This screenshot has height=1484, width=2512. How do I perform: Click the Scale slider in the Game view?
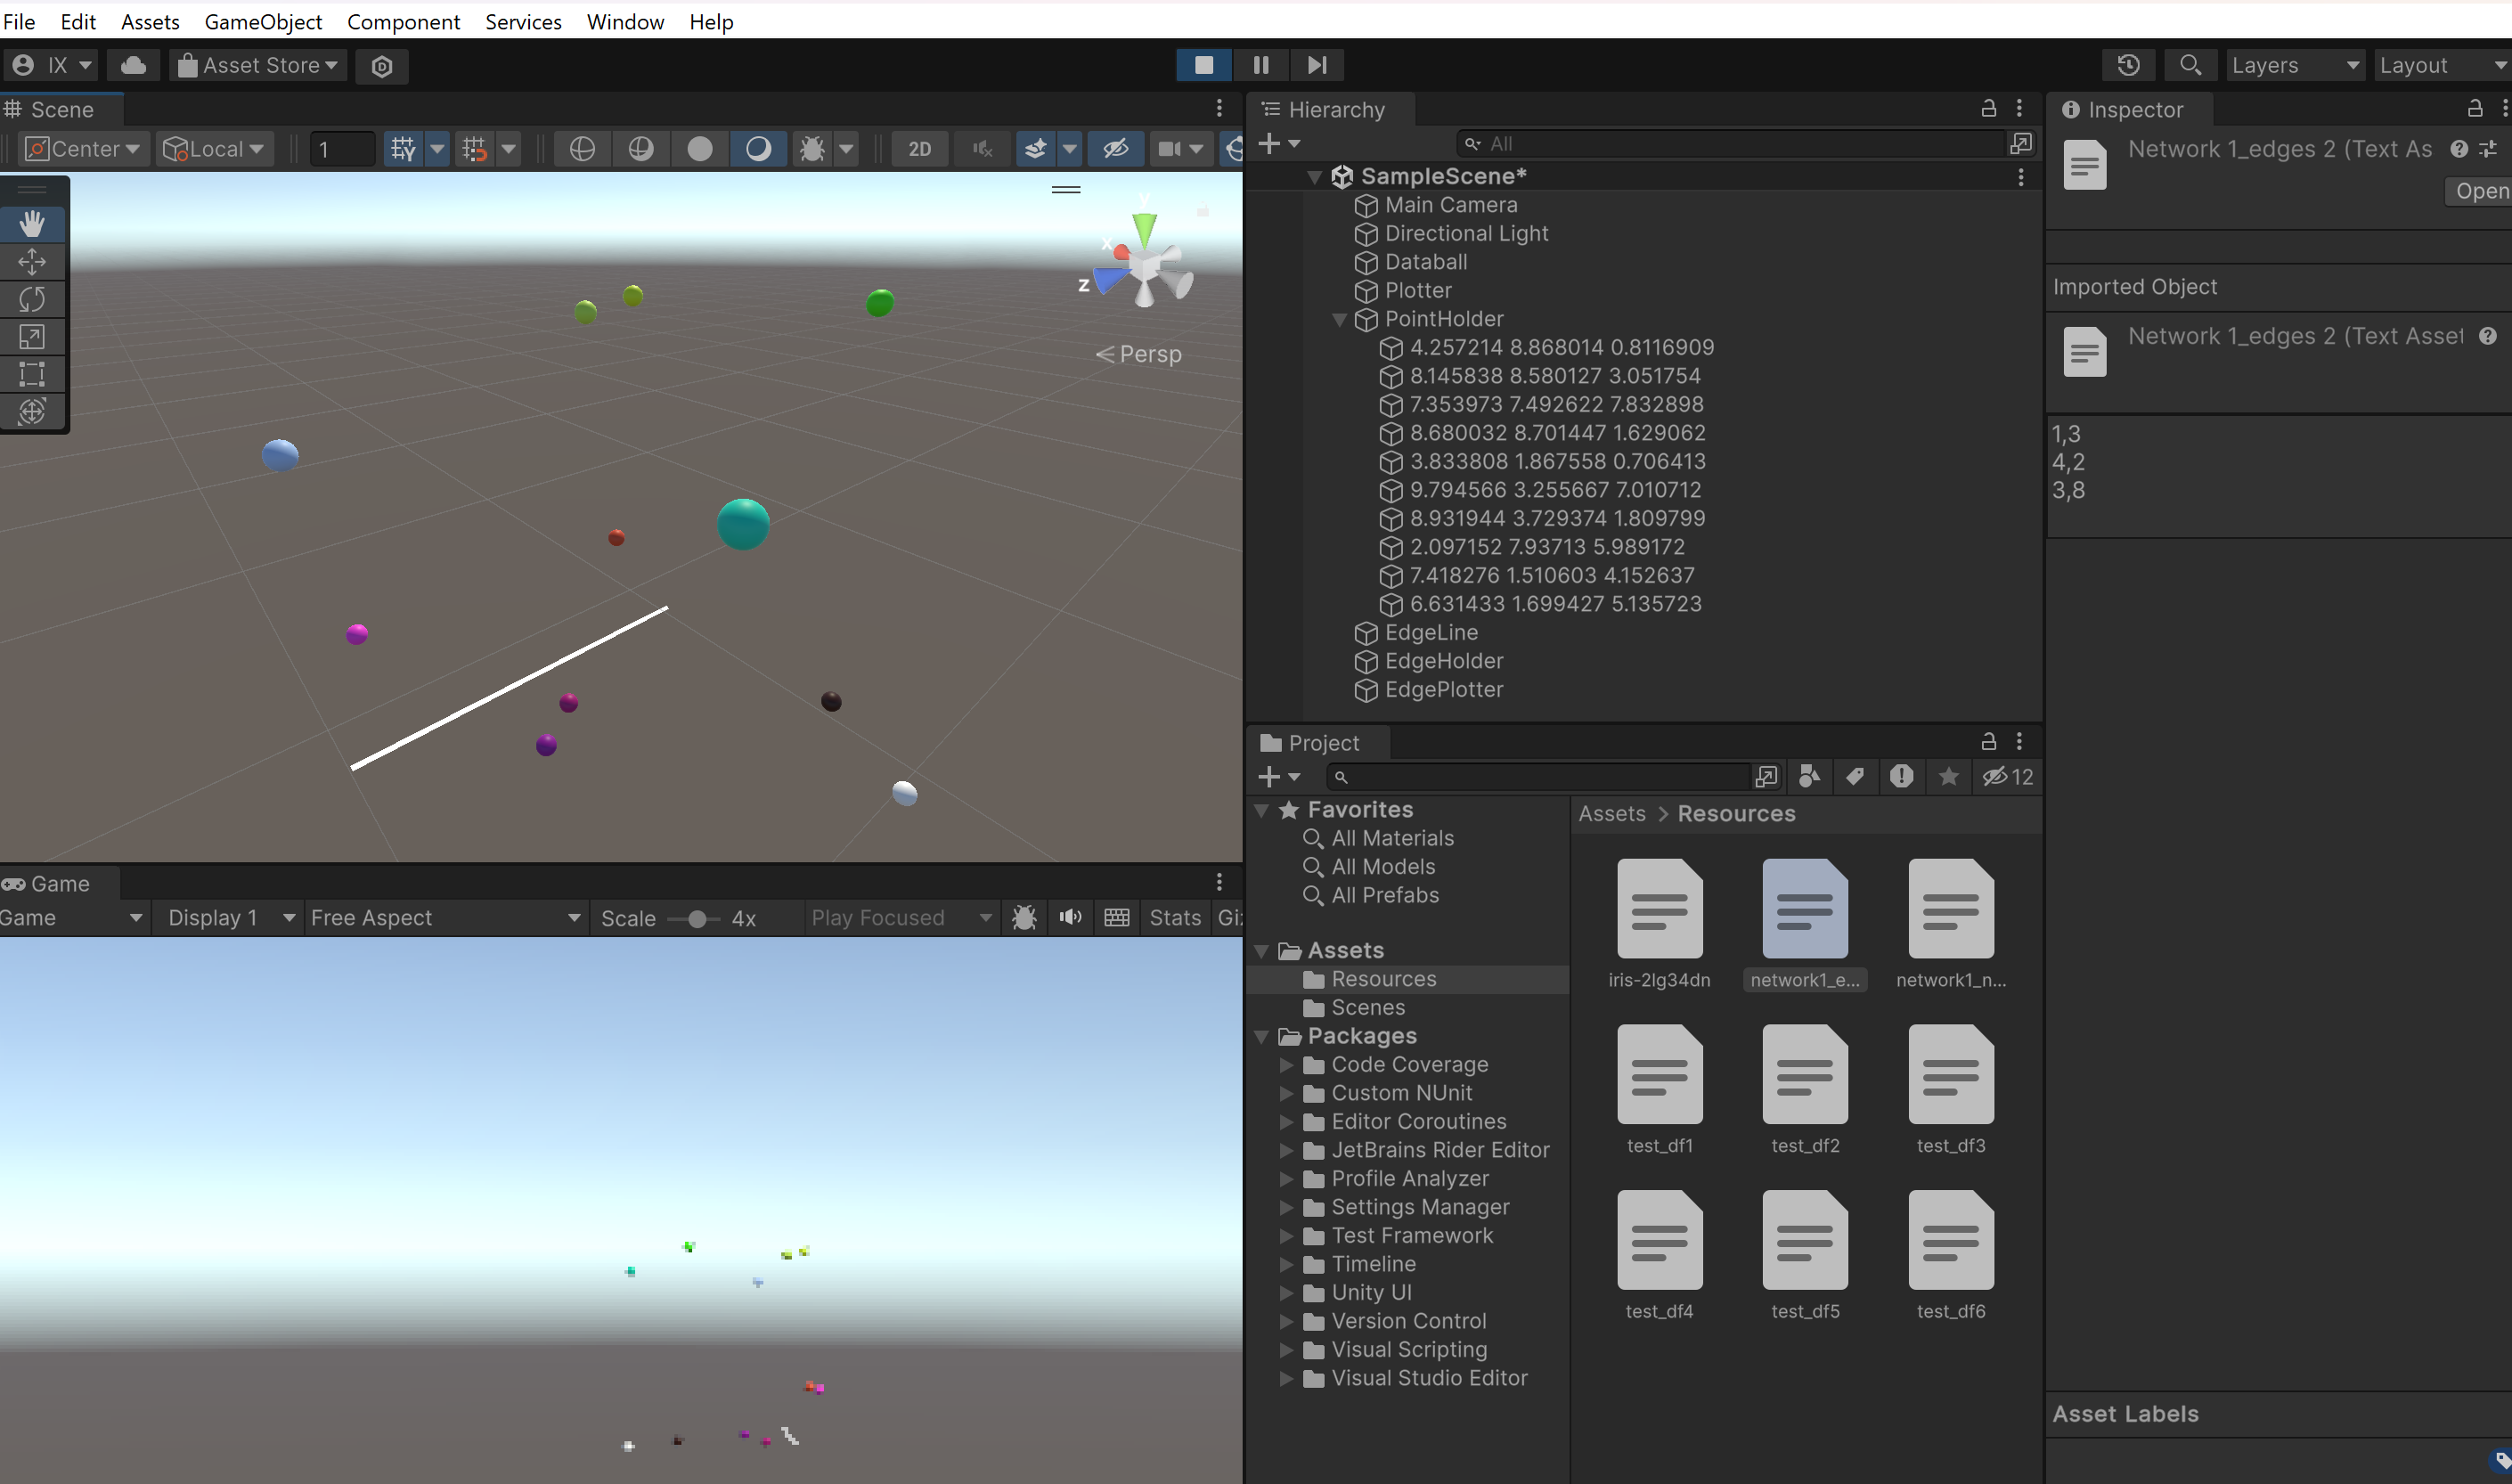point(697,917)
